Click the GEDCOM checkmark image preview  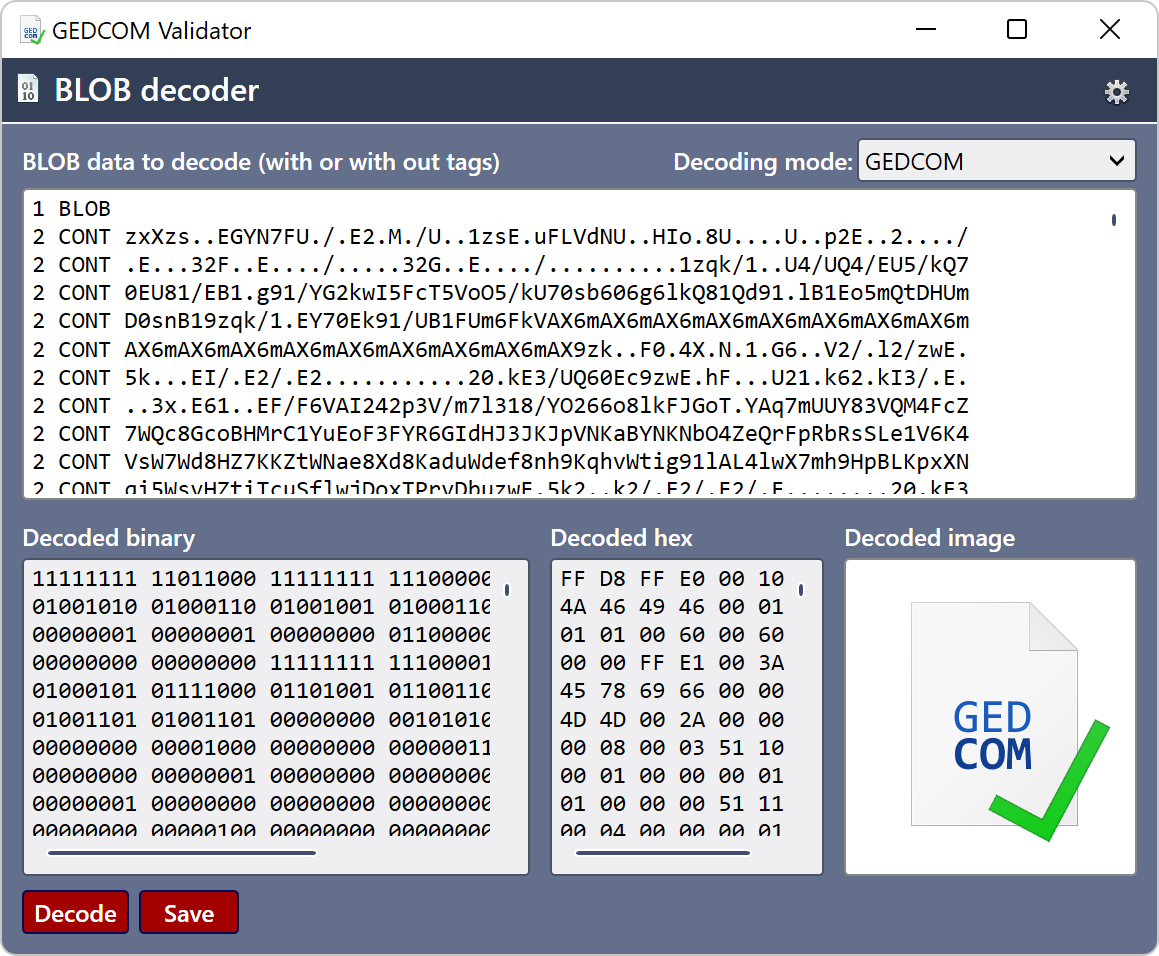(989, 715)
